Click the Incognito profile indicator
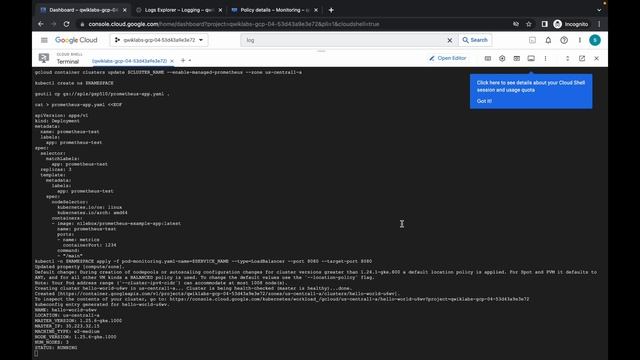The image size is (640, 360). tap(571, 24)
